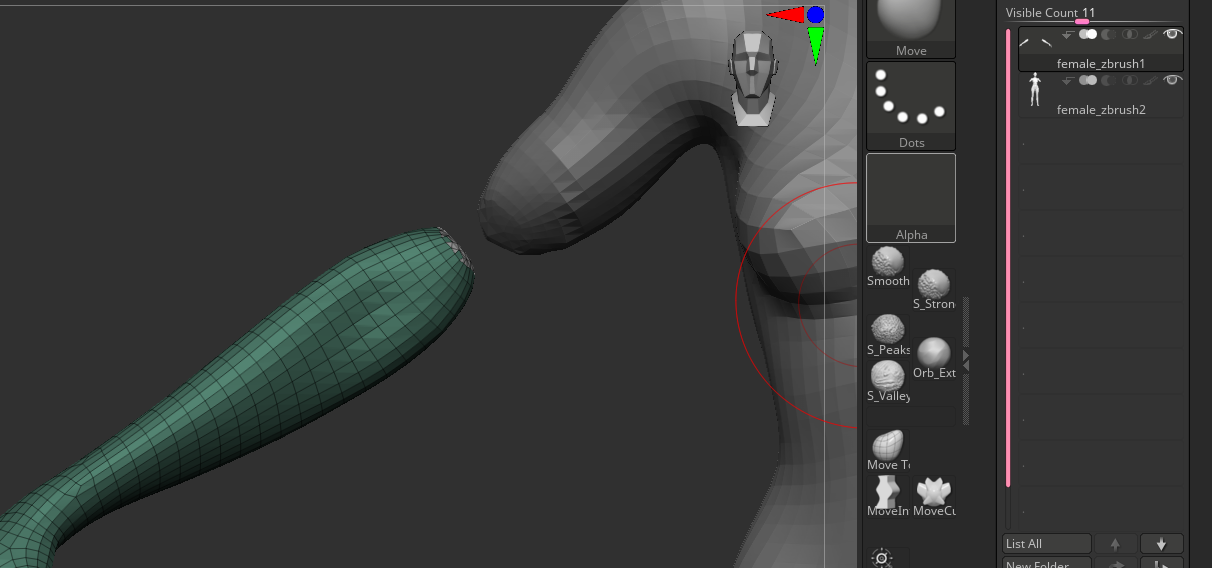Pick the Orb_Ext brush
The height and width of the screenshot is (568, 1212).
pos(934,358)
